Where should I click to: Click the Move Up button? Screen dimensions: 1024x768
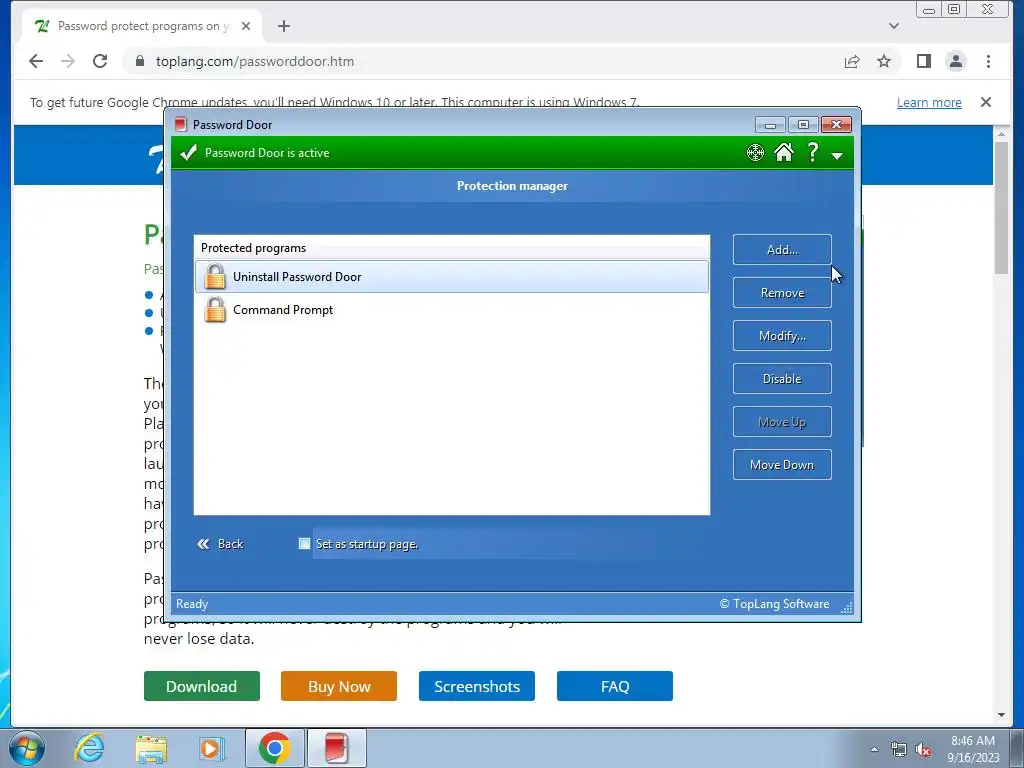(x=782, y=422)
